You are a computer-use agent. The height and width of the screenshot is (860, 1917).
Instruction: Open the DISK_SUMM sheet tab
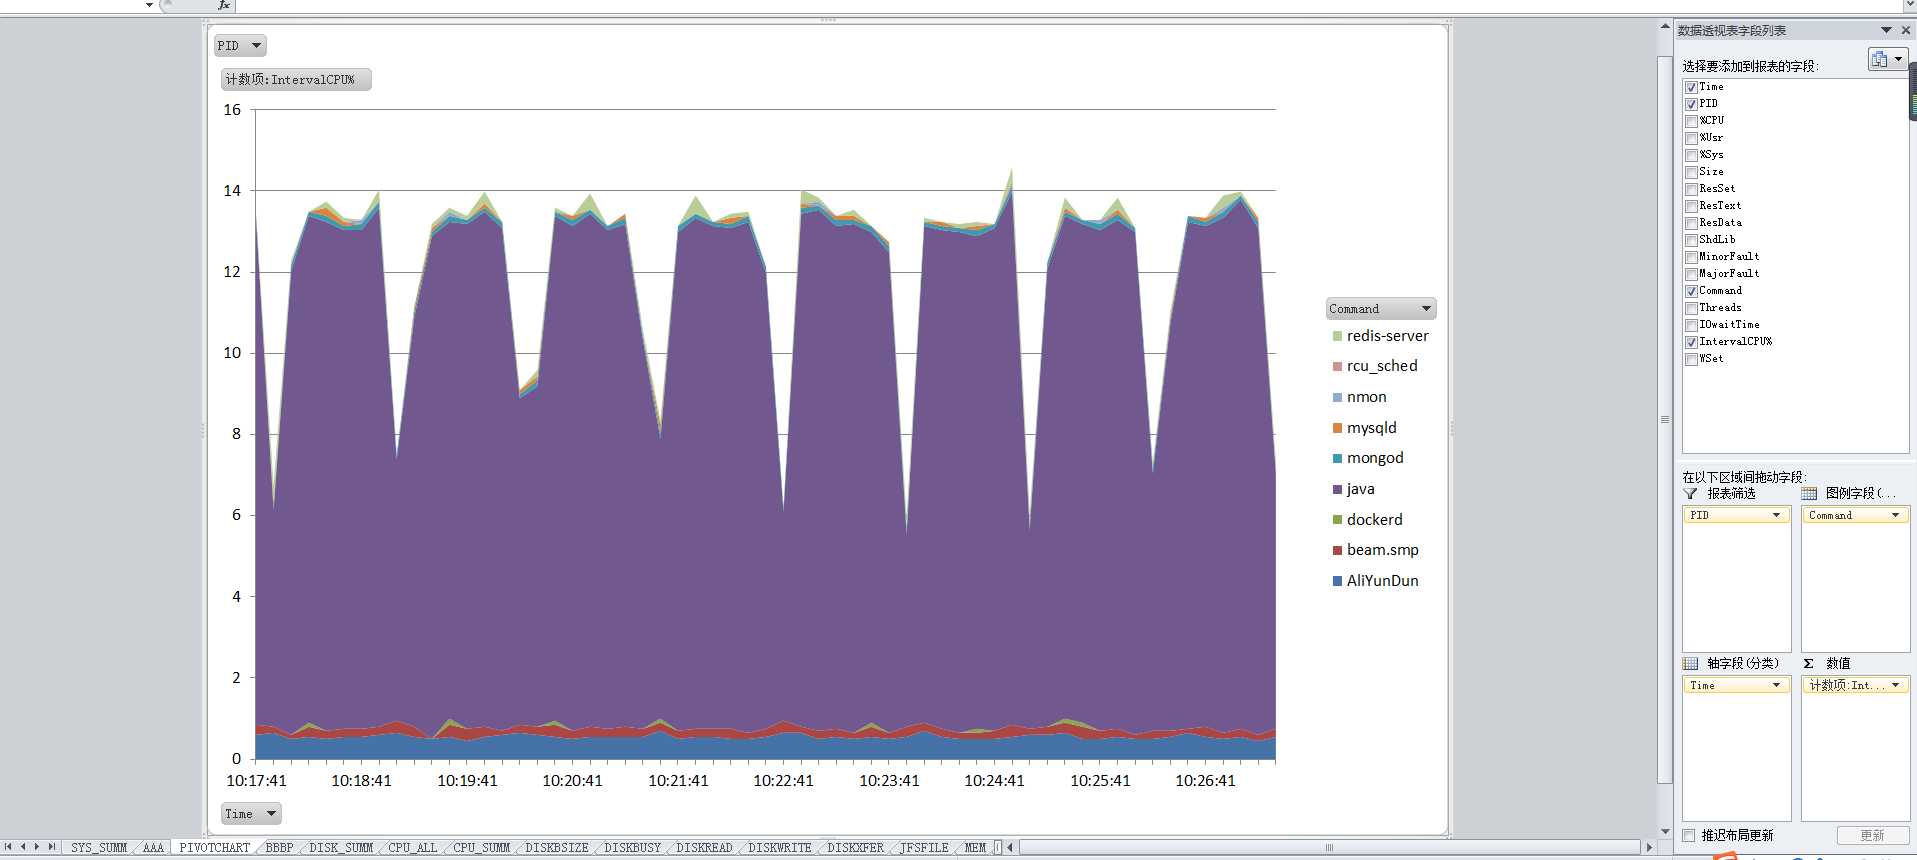click(341, 848)
